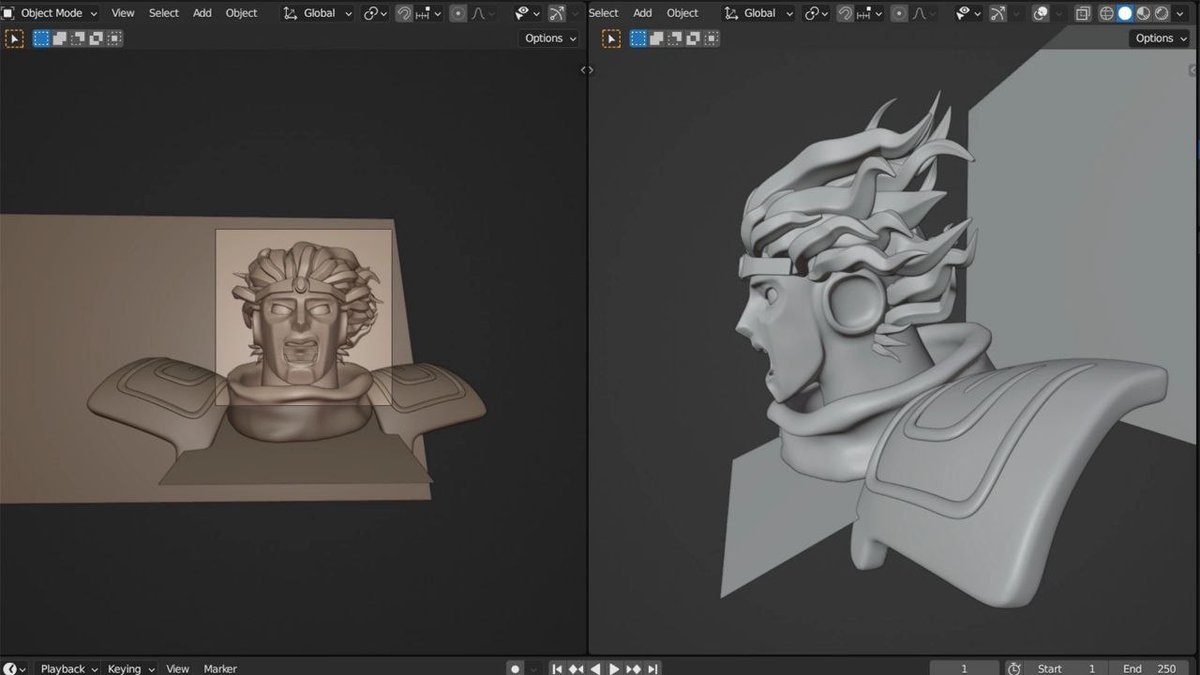Viewport: 1200px width, 675px height.
Task: Choose 'subtract selection' mode in right viewport
Action: coord(673,38)
